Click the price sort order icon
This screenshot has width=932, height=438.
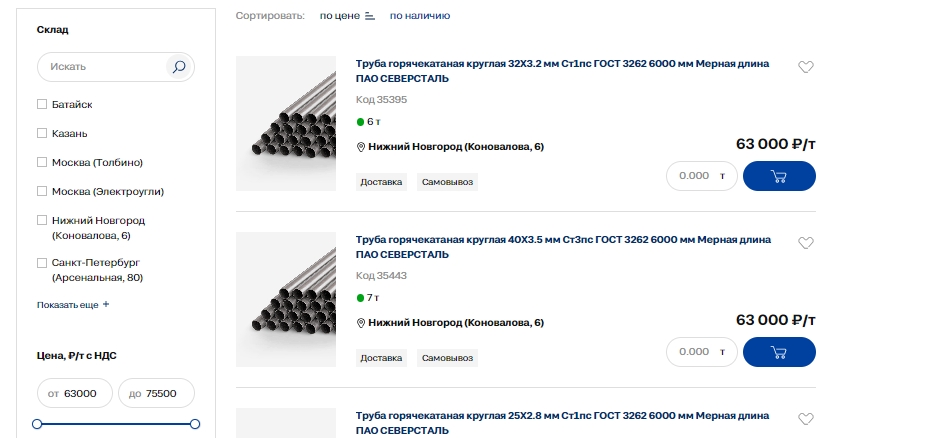tap(370, 16)
